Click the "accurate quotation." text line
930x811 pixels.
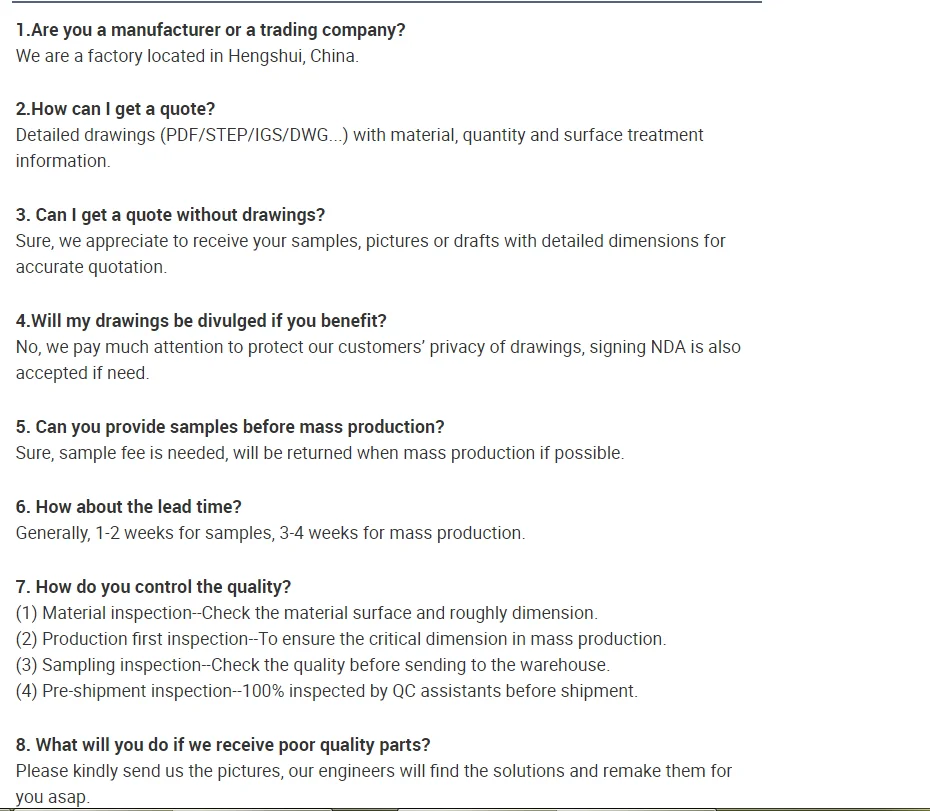[91, 267]
